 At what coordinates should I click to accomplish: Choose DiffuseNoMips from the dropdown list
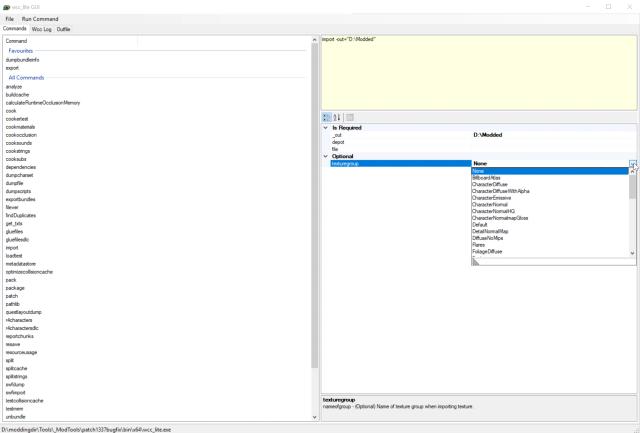550,238
